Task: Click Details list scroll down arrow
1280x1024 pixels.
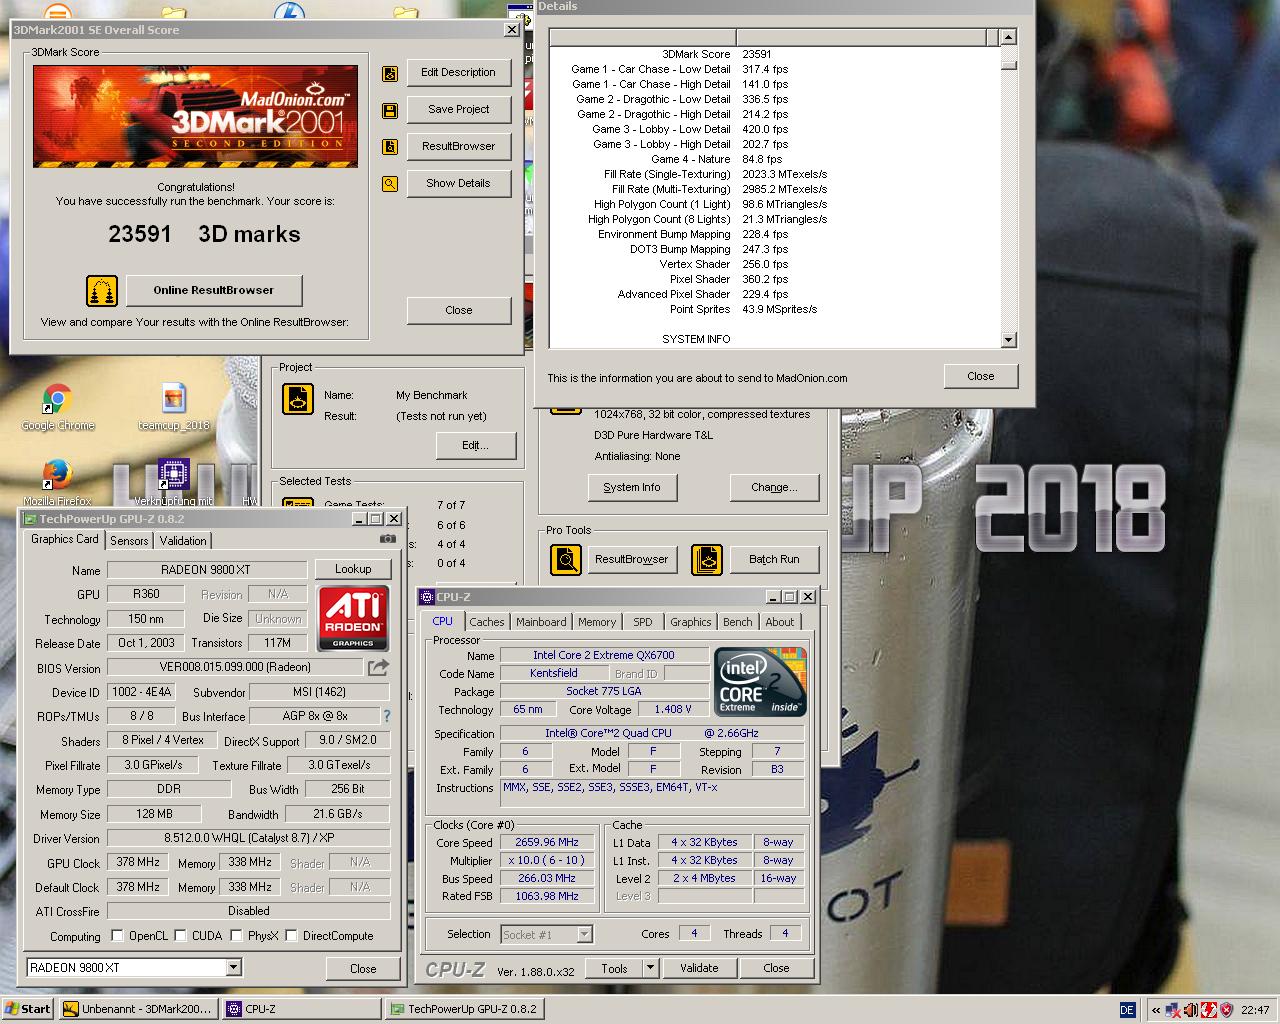Action: tap(1008, 340)
